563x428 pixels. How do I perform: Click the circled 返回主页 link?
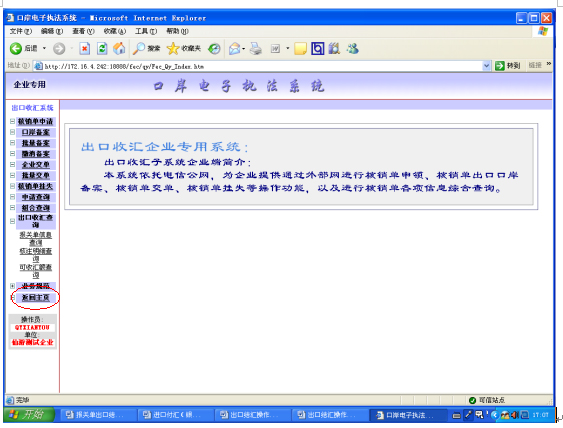click(x=36, y=297)
